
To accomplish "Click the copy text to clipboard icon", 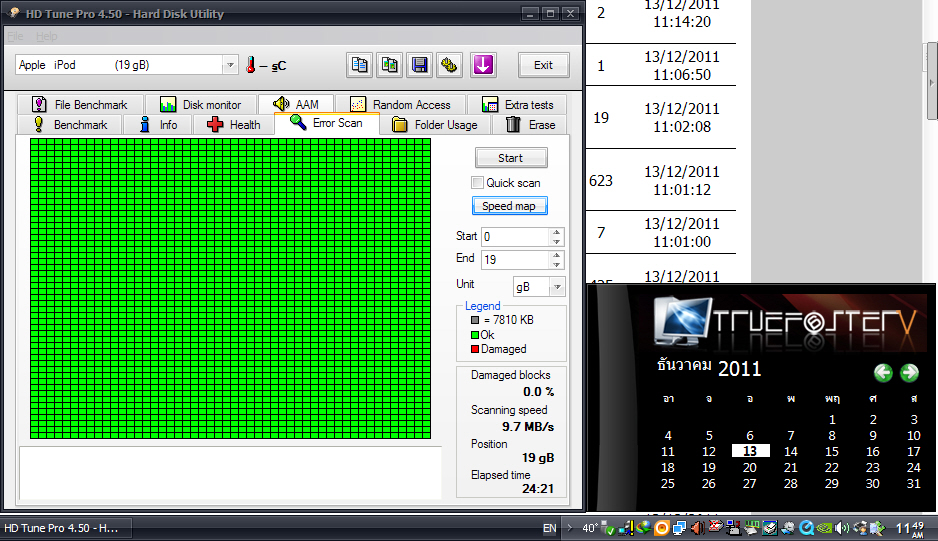I will click(x=360, y=65).
